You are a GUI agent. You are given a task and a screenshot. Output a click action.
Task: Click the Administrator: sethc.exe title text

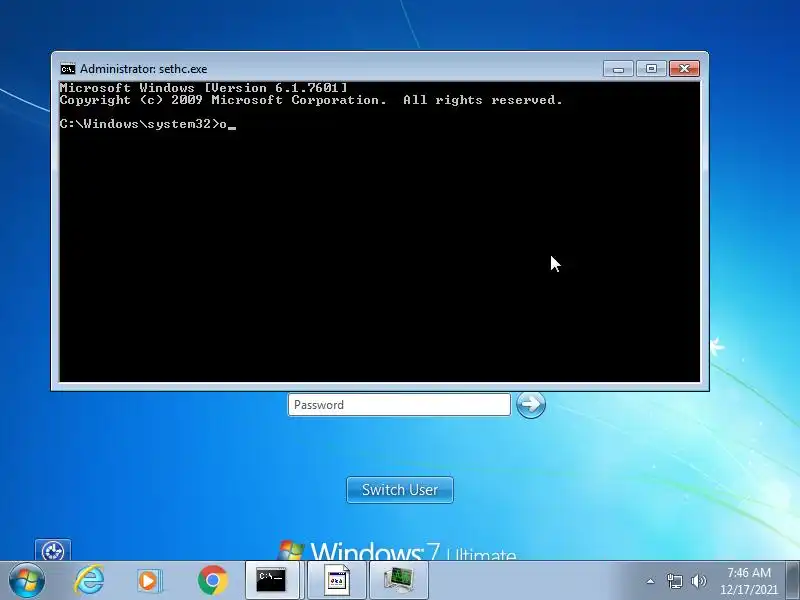(x=143, y=69)
